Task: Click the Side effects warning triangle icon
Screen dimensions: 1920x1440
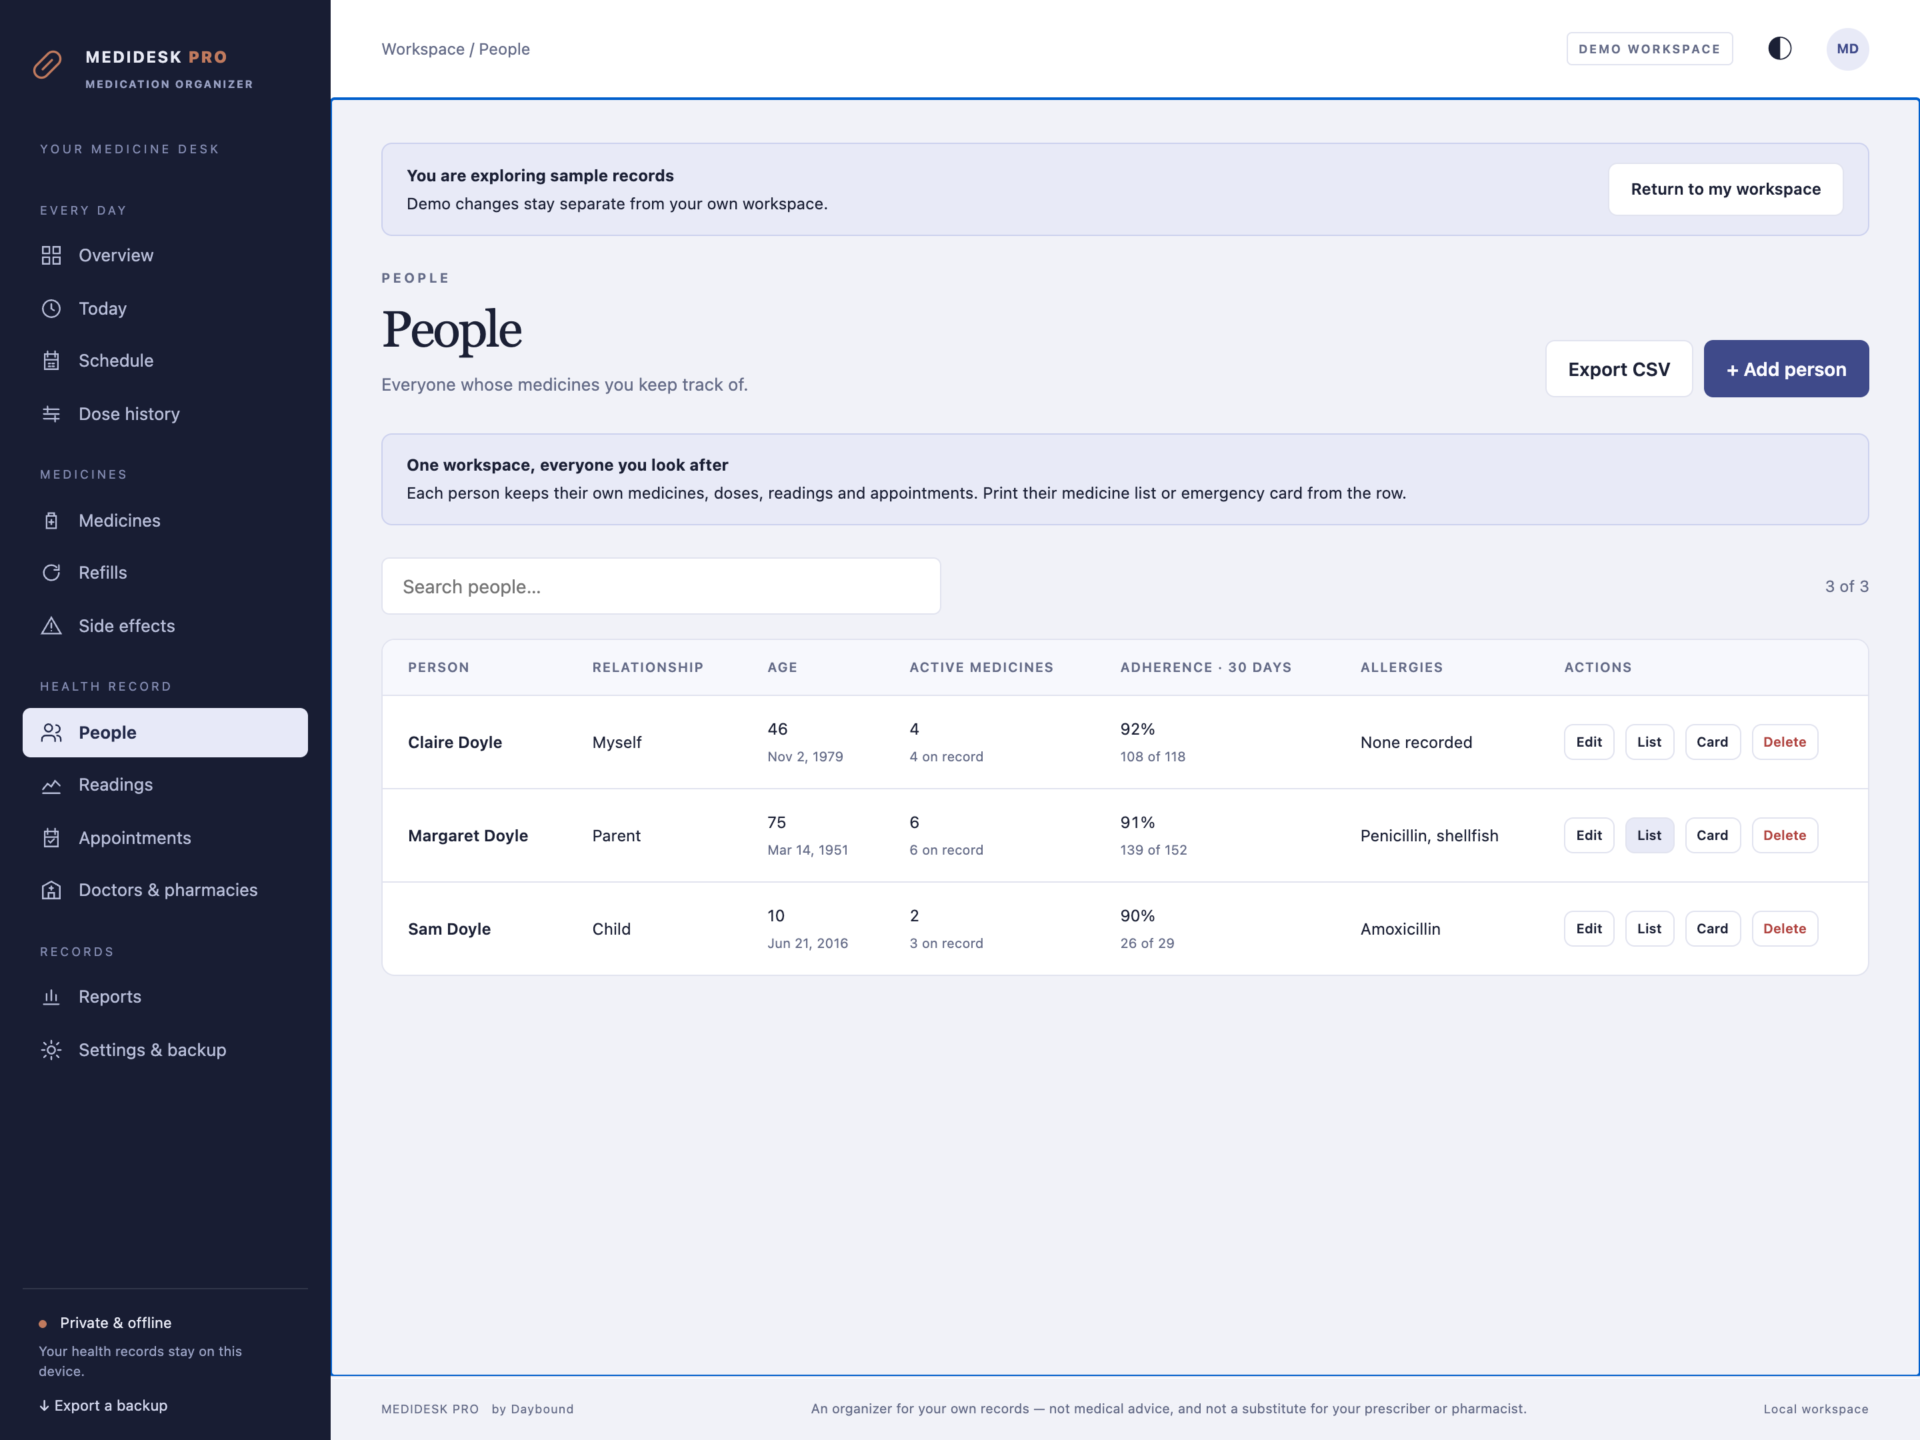Action: click(51, 626)
